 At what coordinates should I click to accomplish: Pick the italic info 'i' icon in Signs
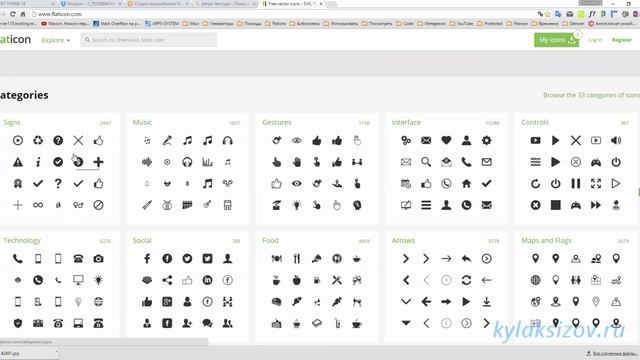(38, 162)
